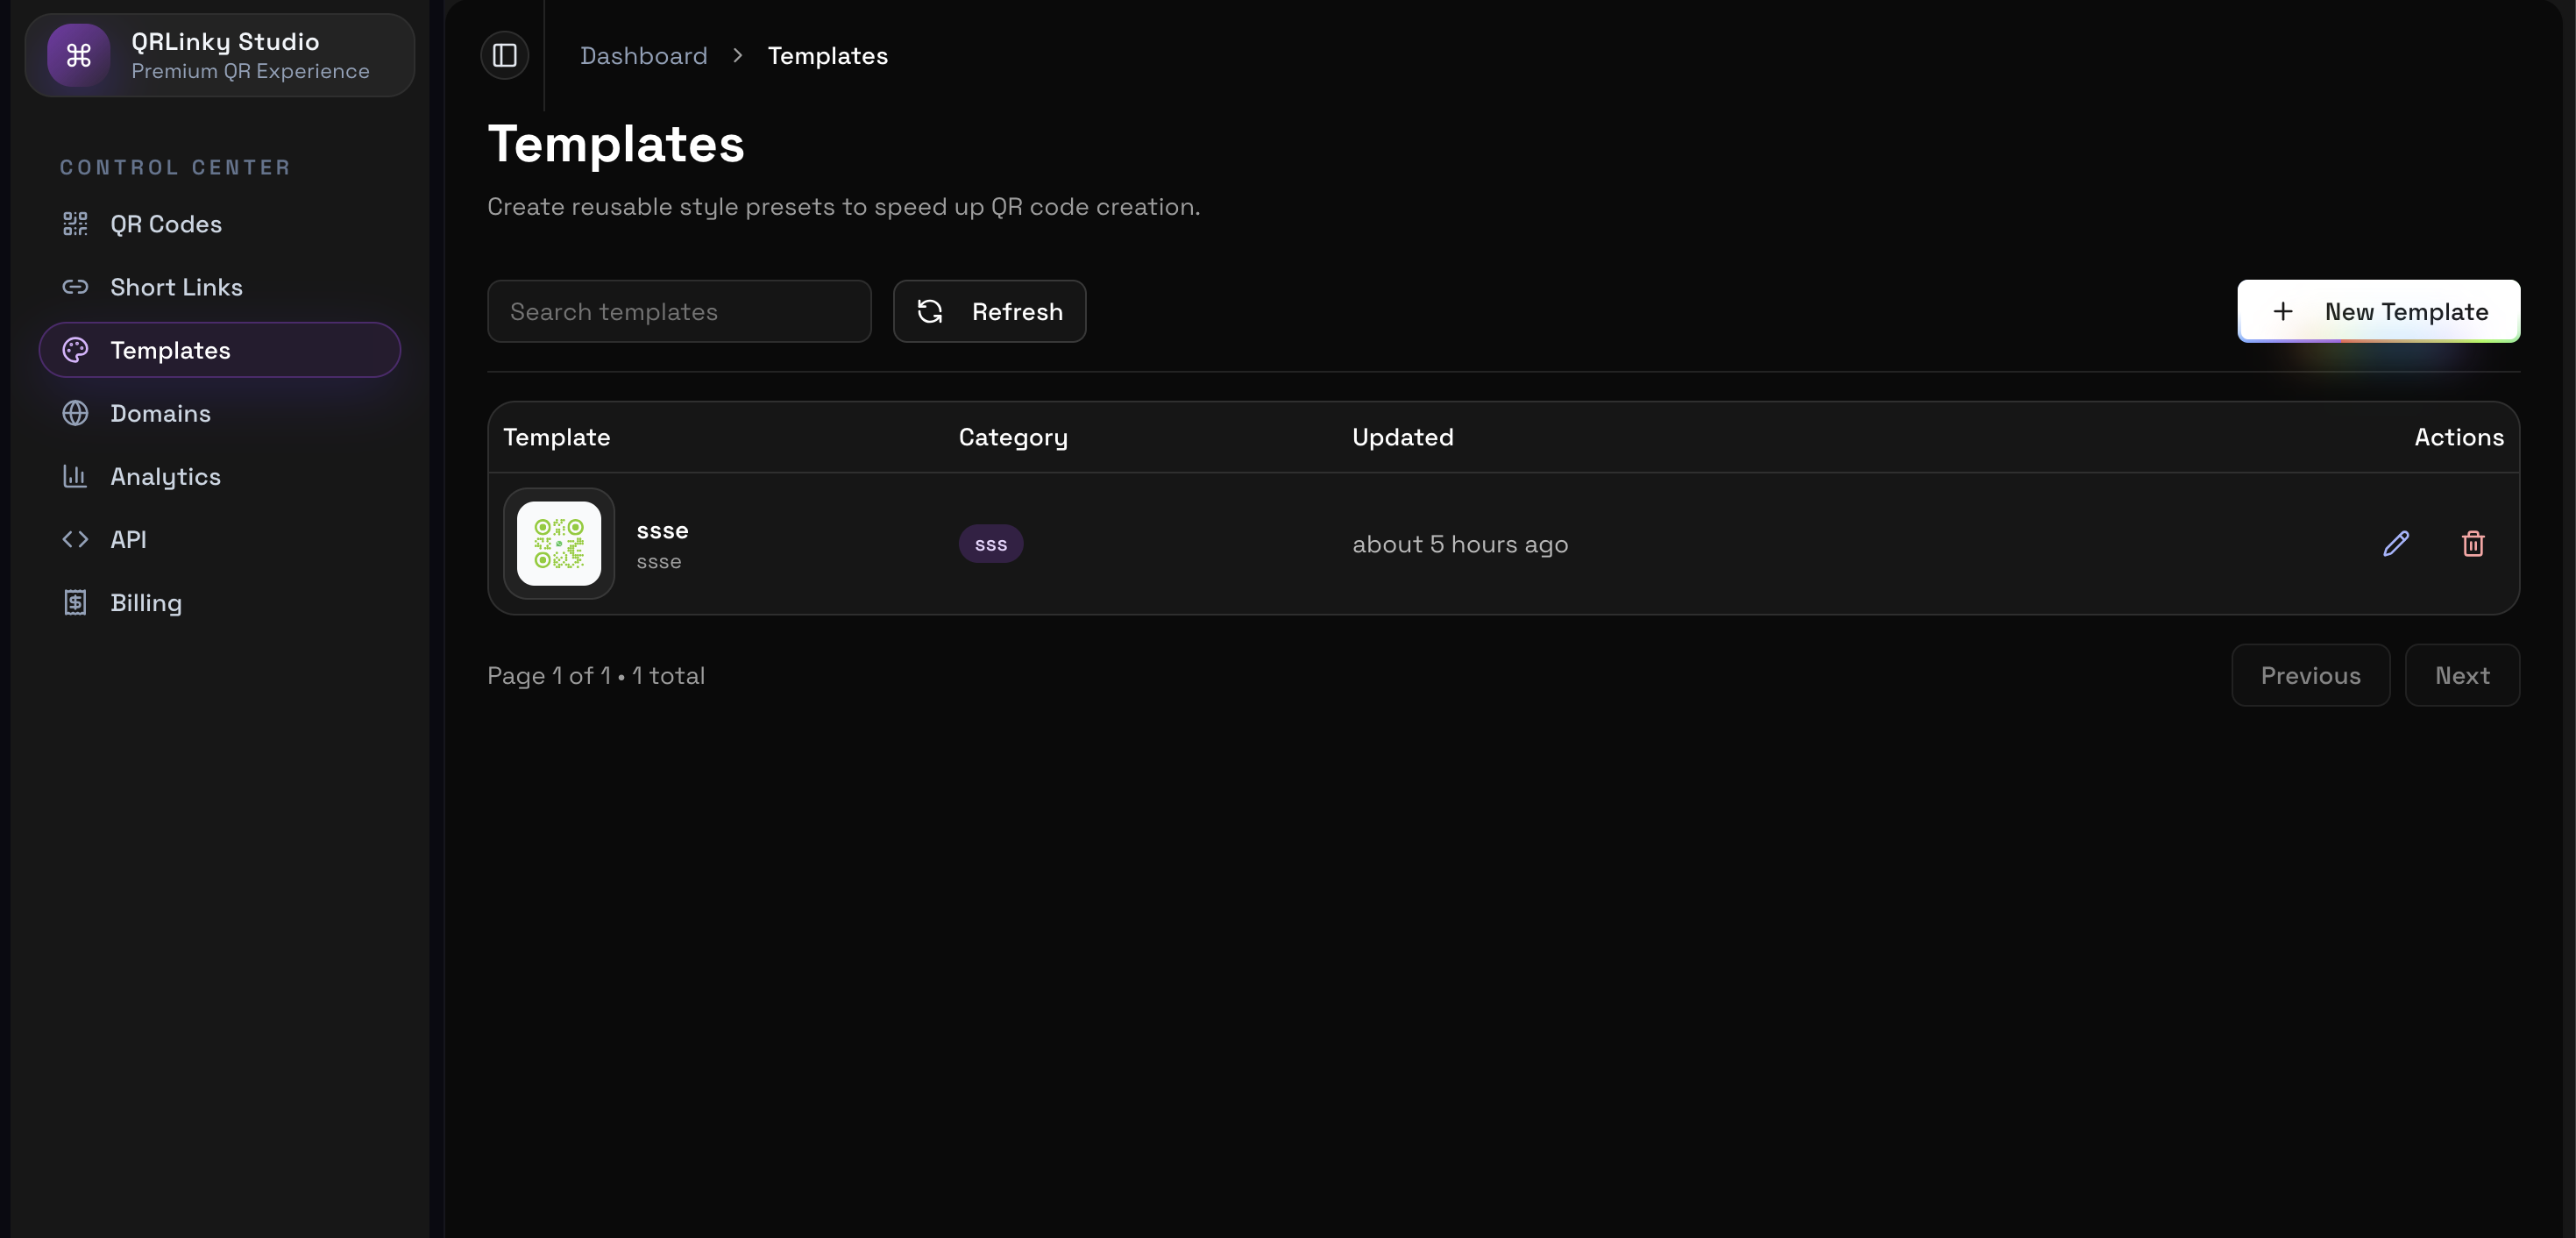Edit the ssse template with the pencil icon
2576x1238 pixels.
(2396, 543)
